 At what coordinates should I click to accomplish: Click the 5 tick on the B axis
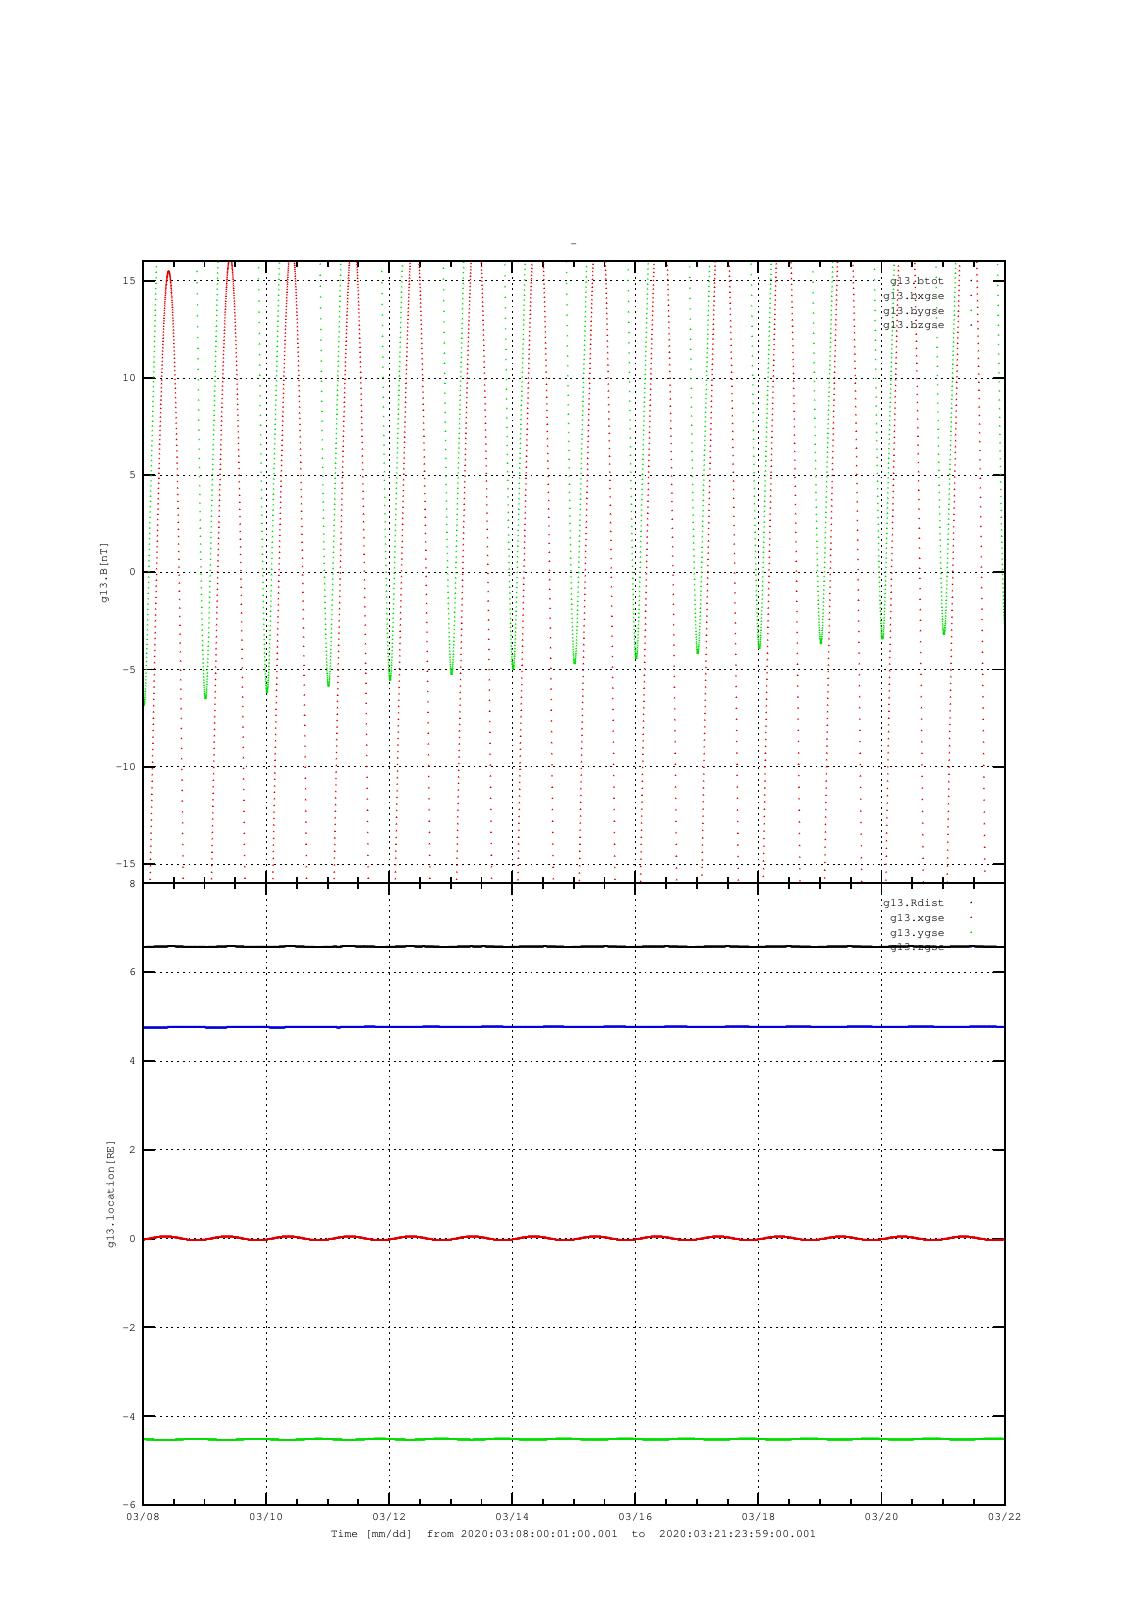click(133, 475)
